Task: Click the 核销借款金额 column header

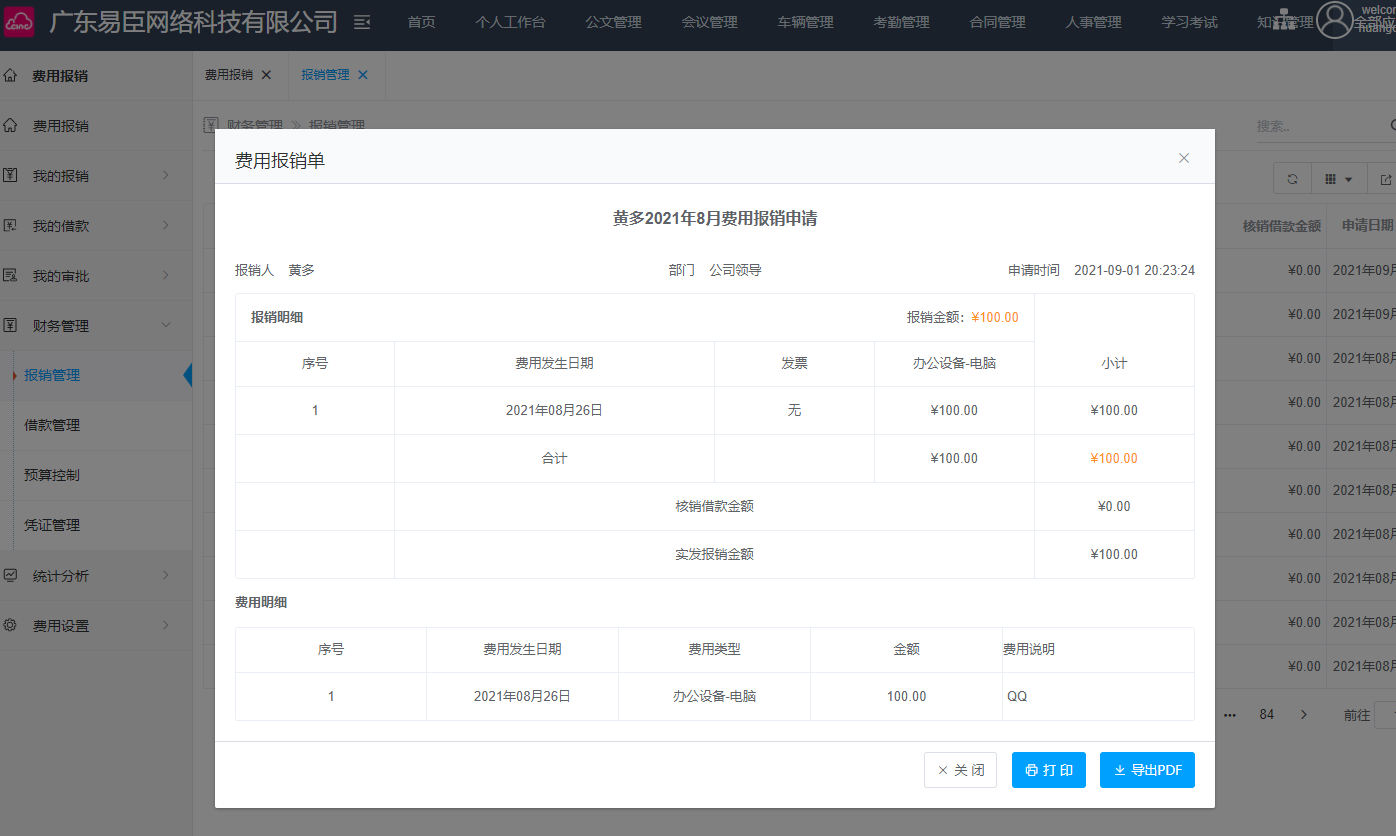Action: [x=1282, y=226]
